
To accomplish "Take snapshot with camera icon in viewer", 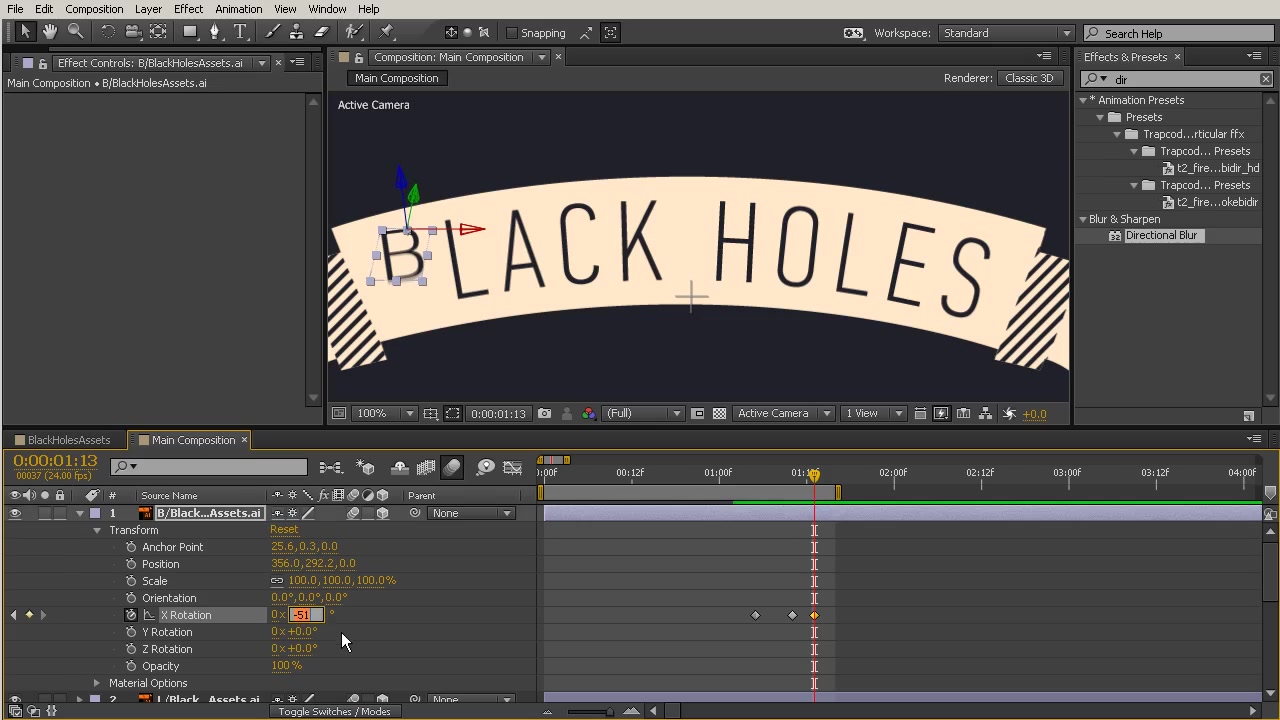I will click(x=544, y=413).
